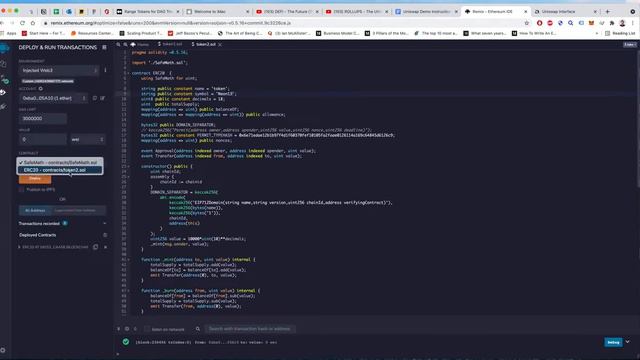Choose SafeMath - contracts/SafeMath.sol option
The width and height of the screenshot is (640, 360).
[60, 162]
